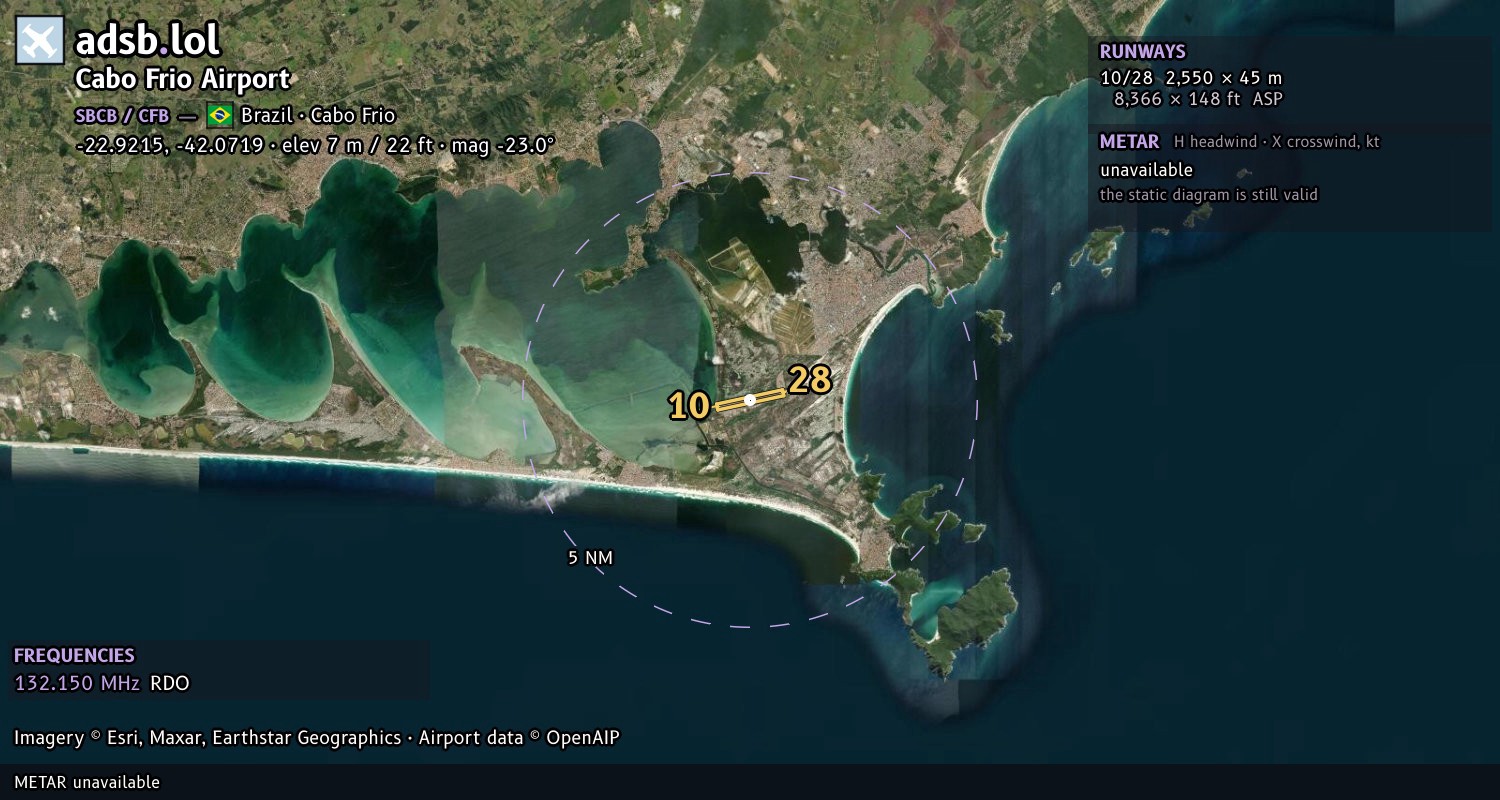Click the 'Brazil · Cabo Frio' location text
Screen dimensions: 1500x800
coord(318,115)
